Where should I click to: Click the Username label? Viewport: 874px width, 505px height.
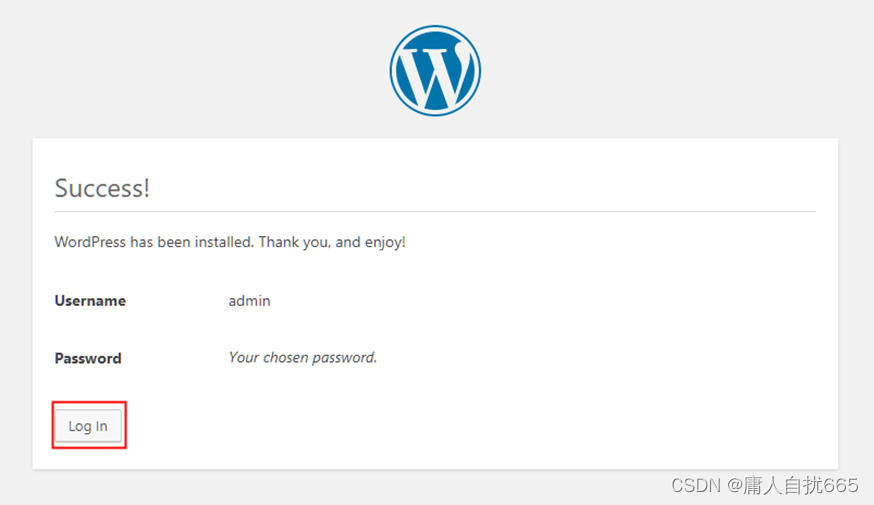pyautogui.click(x=90, y=301)
